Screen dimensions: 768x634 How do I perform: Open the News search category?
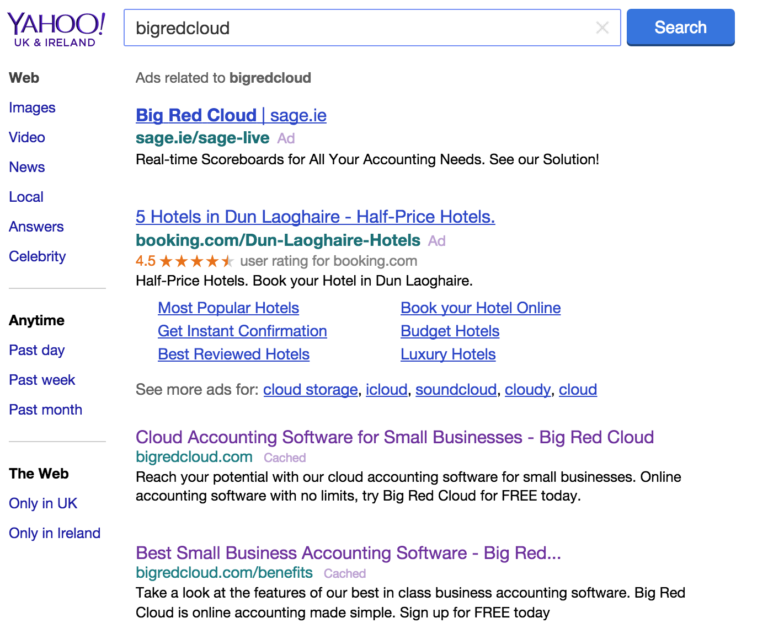pos(27,167)
